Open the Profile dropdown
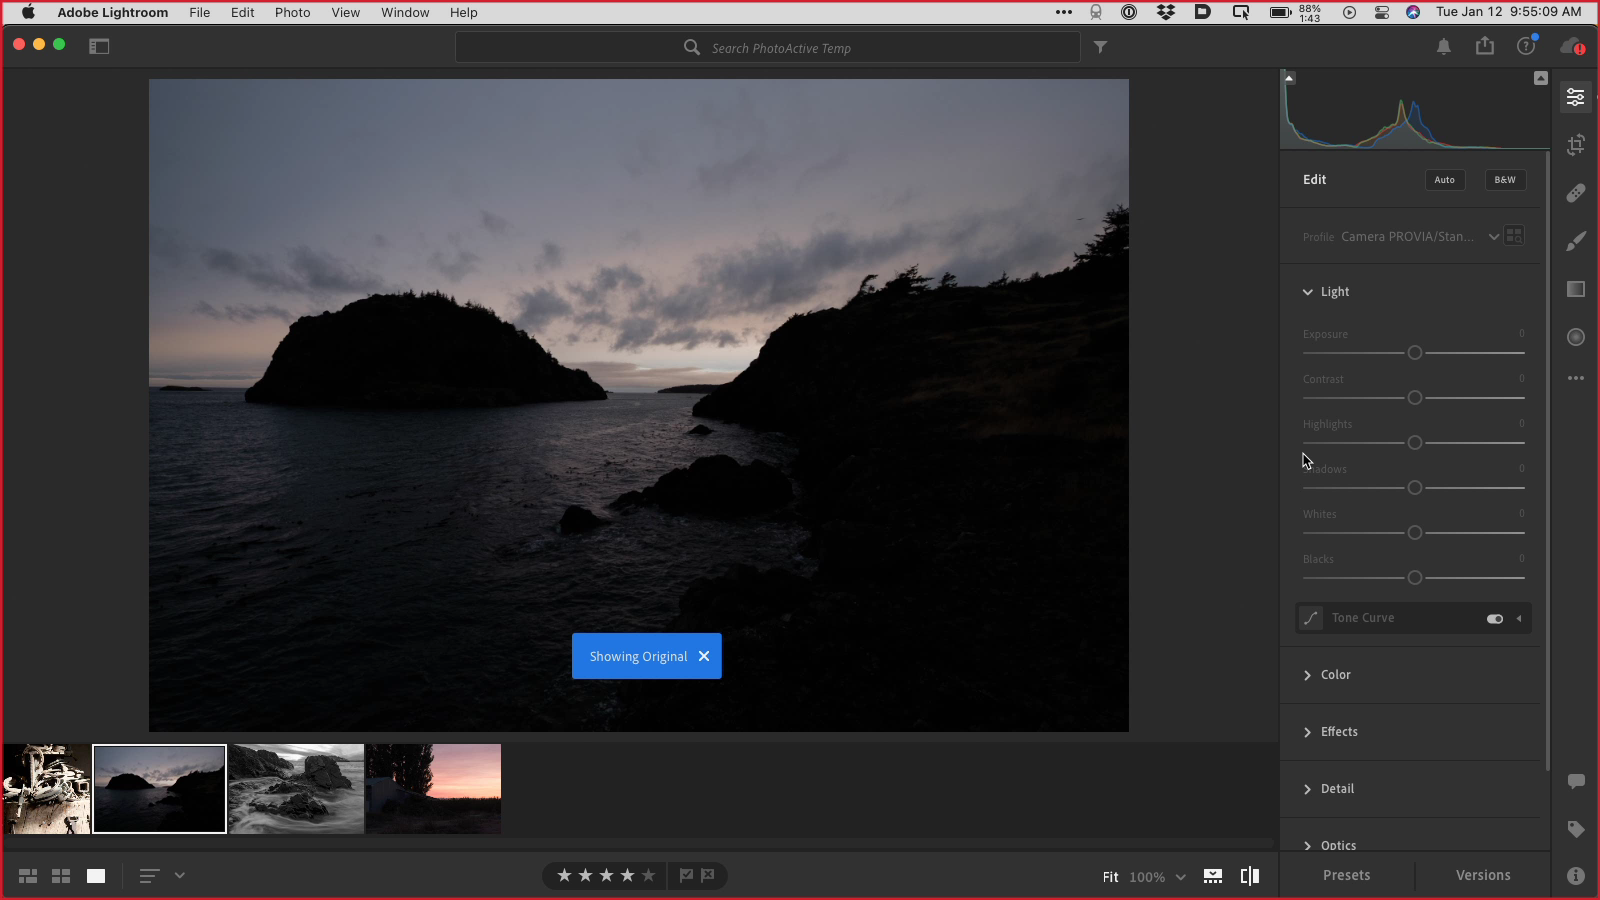The image size is (1600, 900). (1494, 237)
